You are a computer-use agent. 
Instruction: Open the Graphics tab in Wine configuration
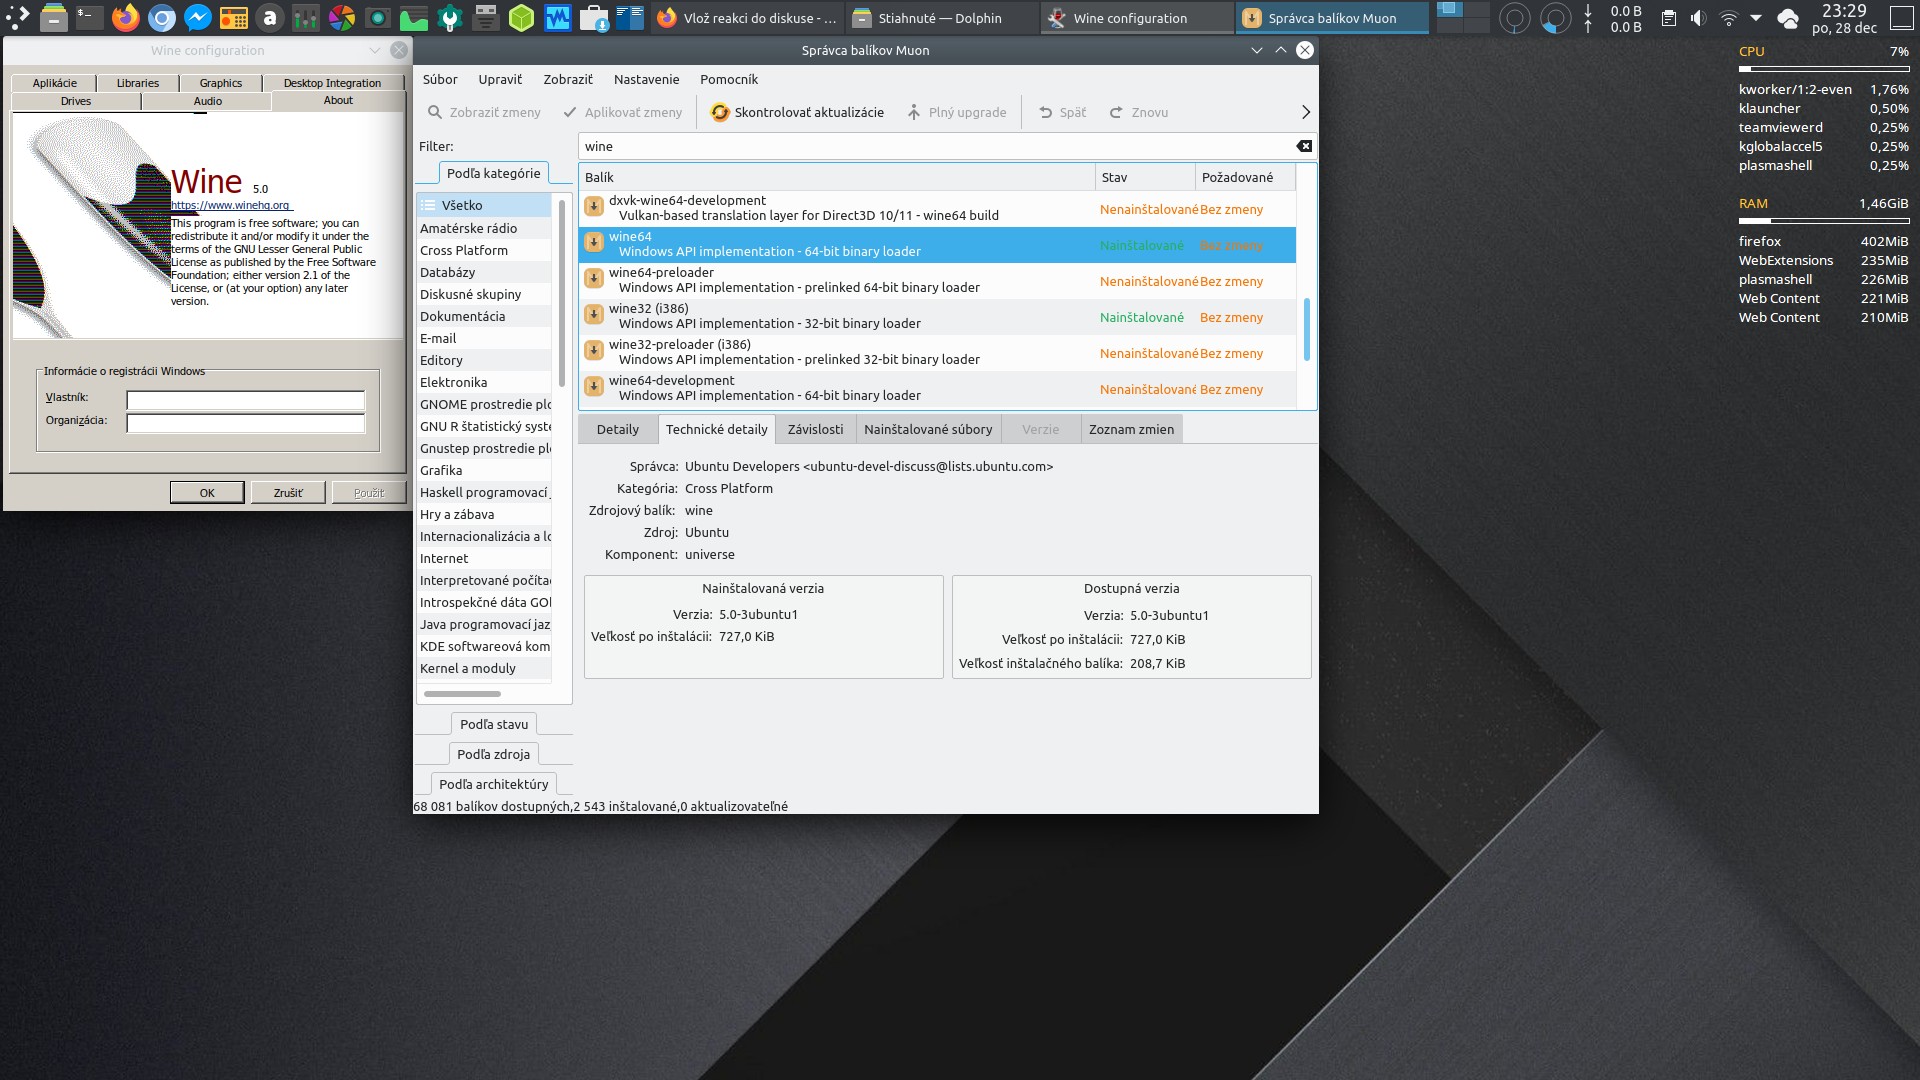pos(221,83)
